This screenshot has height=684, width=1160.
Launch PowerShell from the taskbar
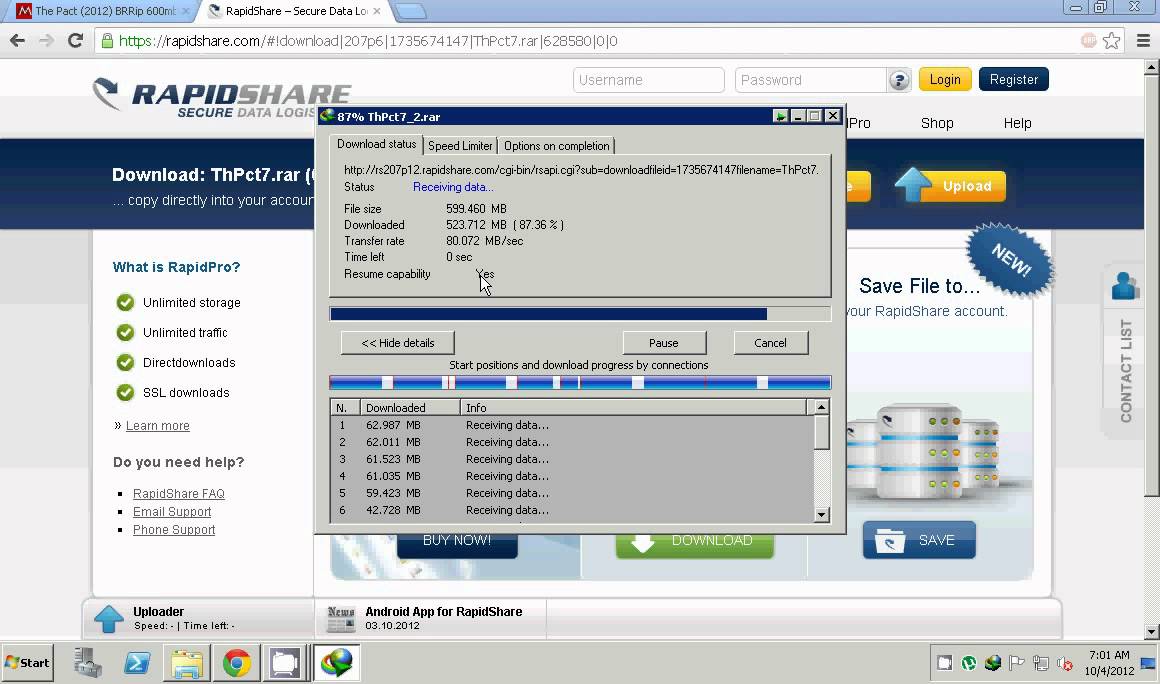tap(137, 663)
